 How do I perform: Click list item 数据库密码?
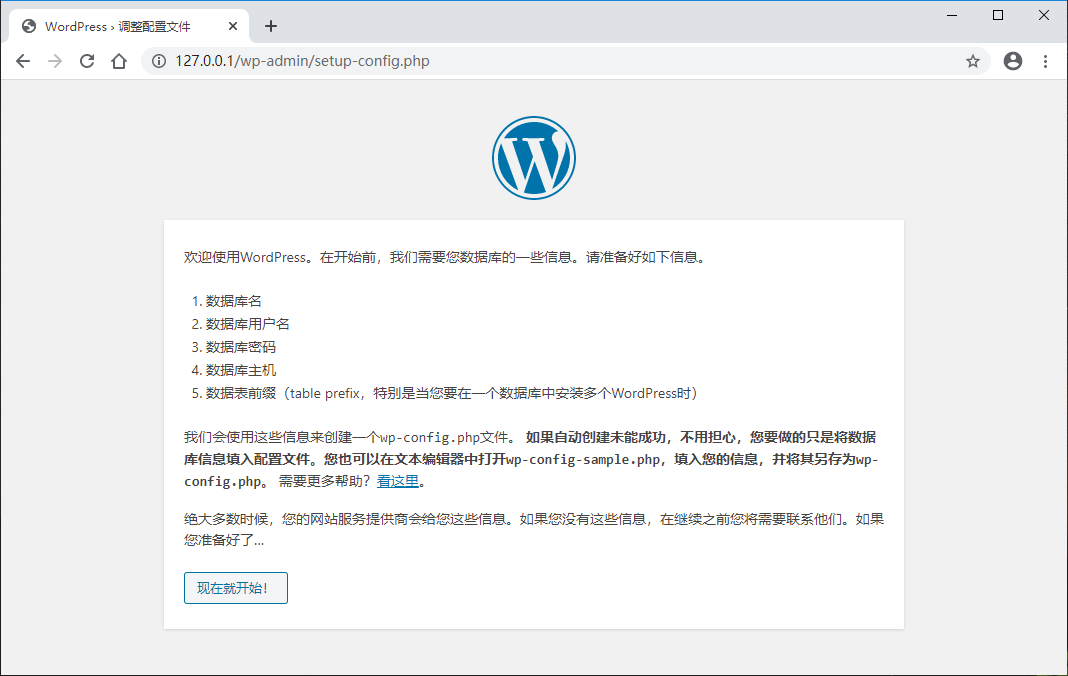[x=240, y=348]
